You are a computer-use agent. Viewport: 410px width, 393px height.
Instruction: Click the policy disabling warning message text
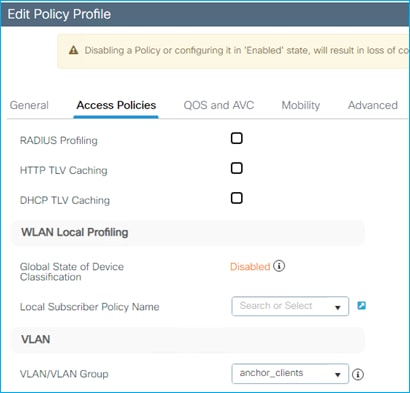pos(246,50)
